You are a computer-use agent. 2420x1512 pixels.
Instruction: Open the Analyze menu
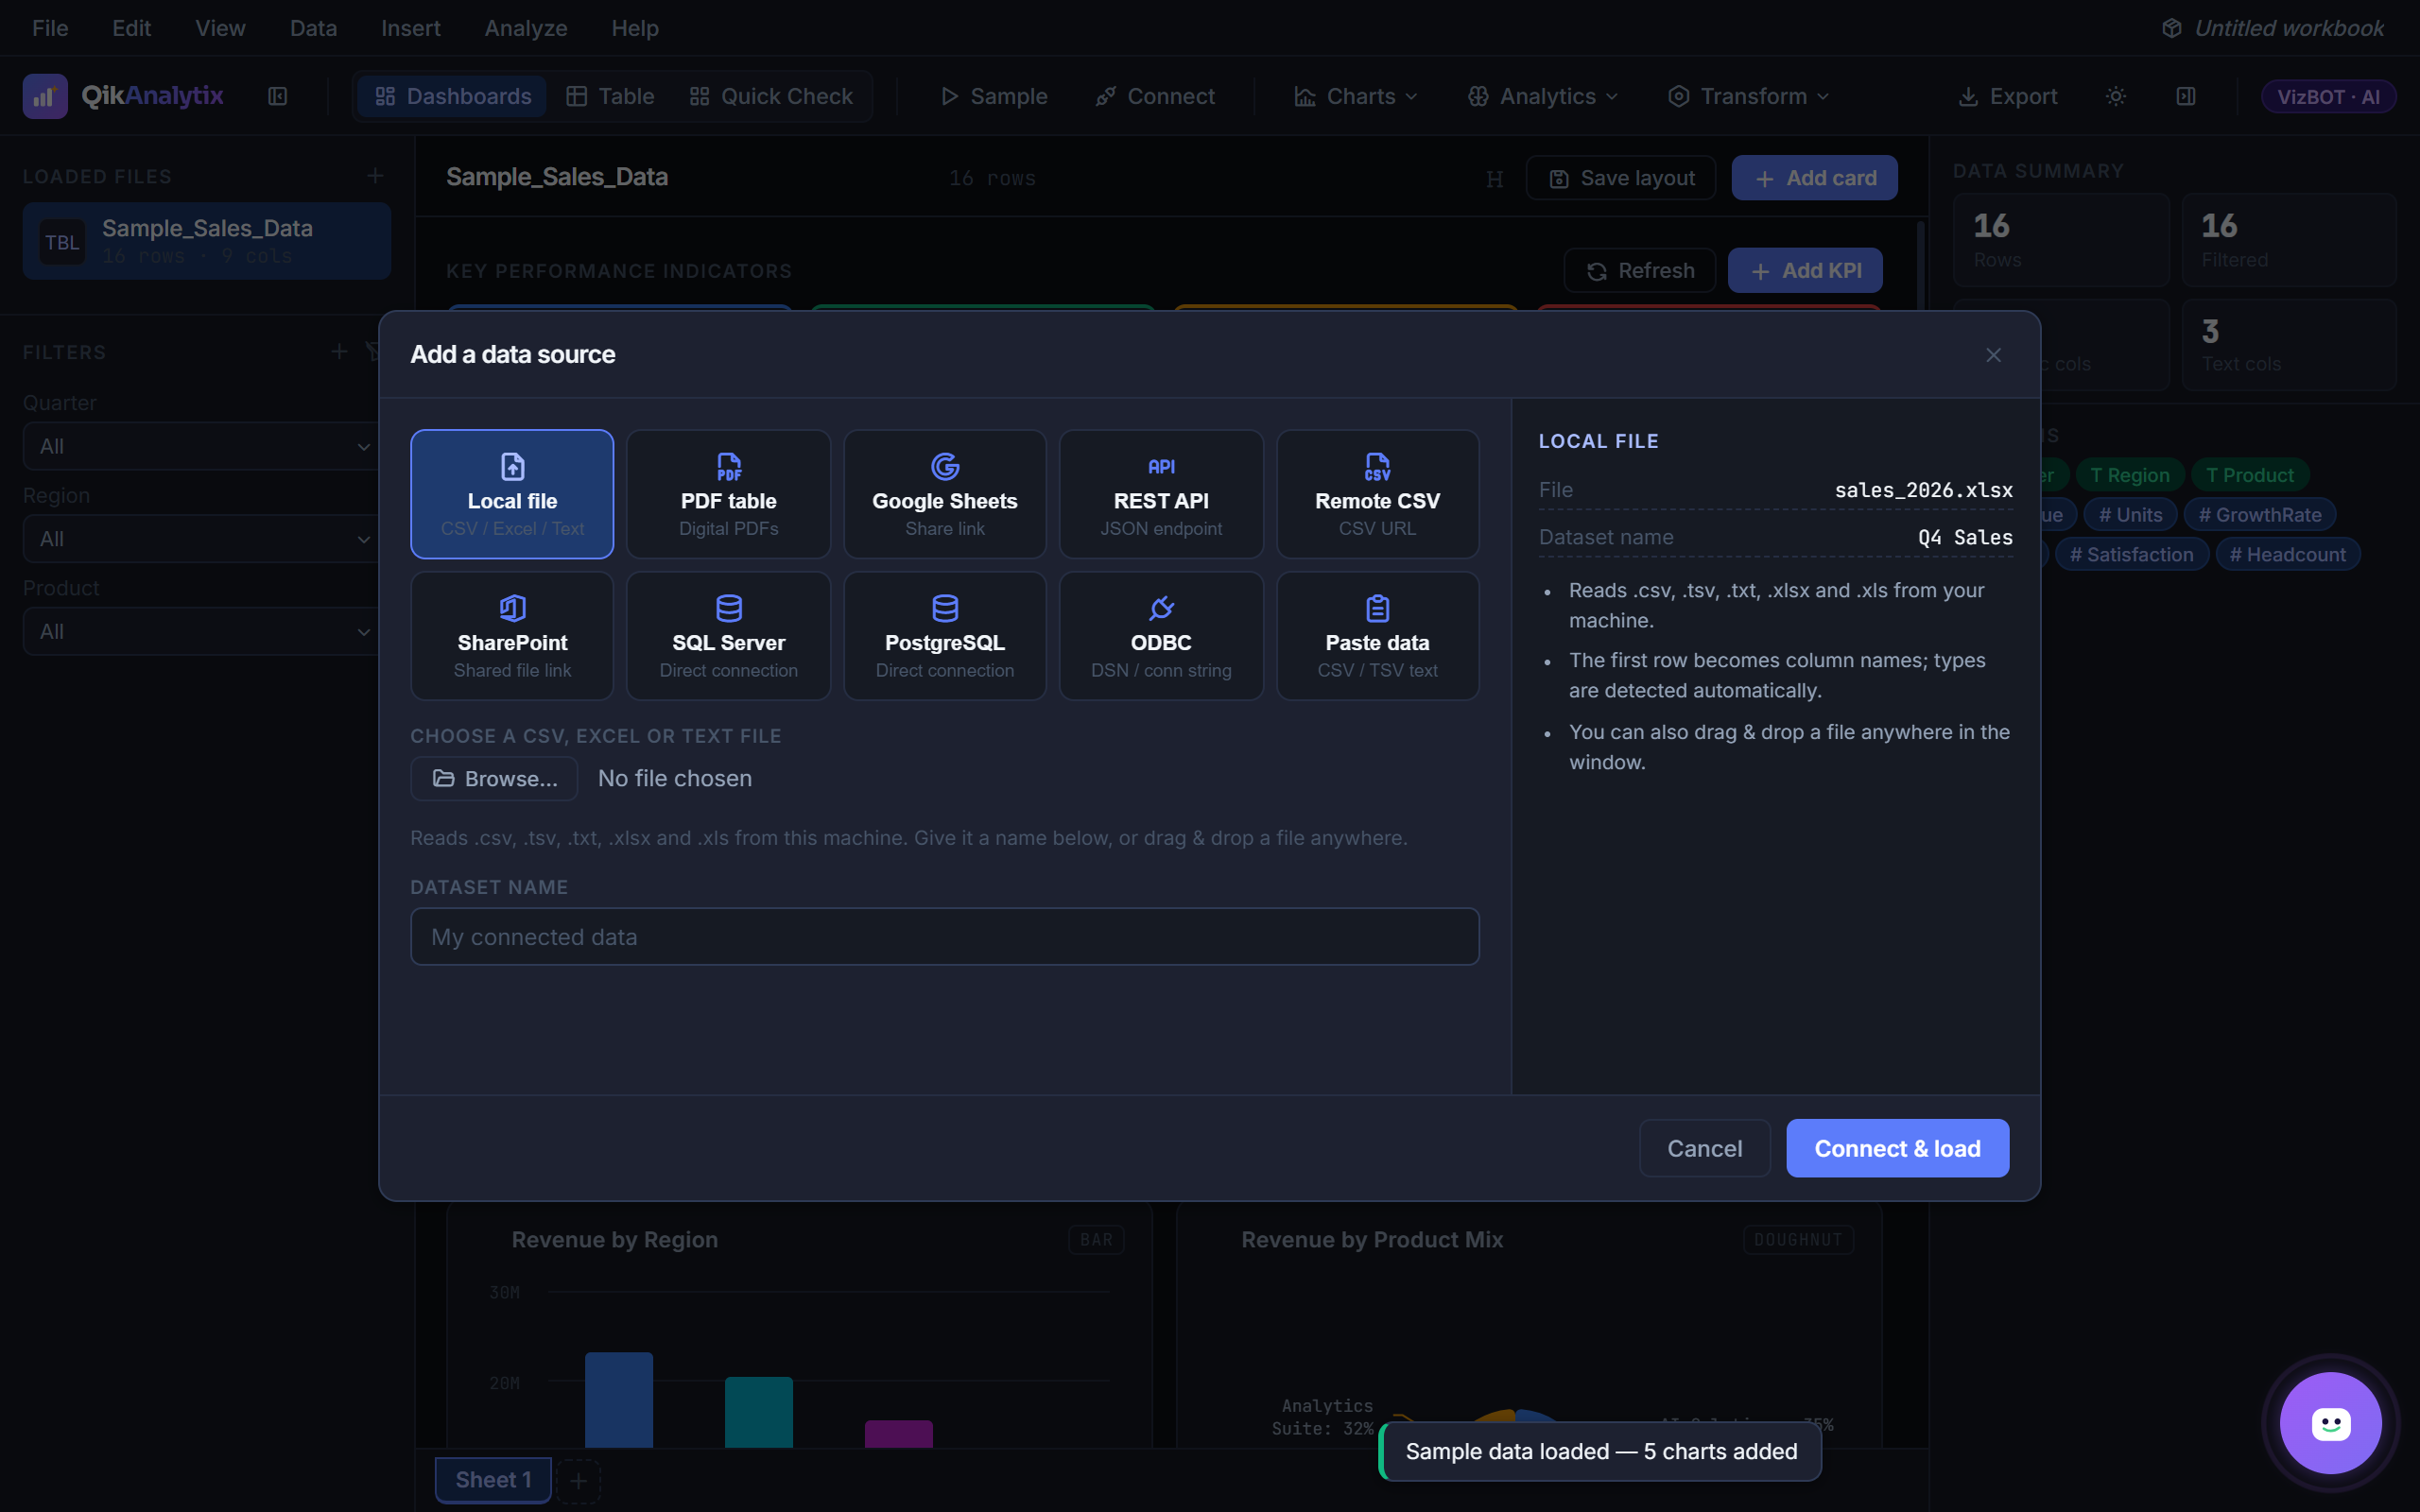[x=526, y=28]
